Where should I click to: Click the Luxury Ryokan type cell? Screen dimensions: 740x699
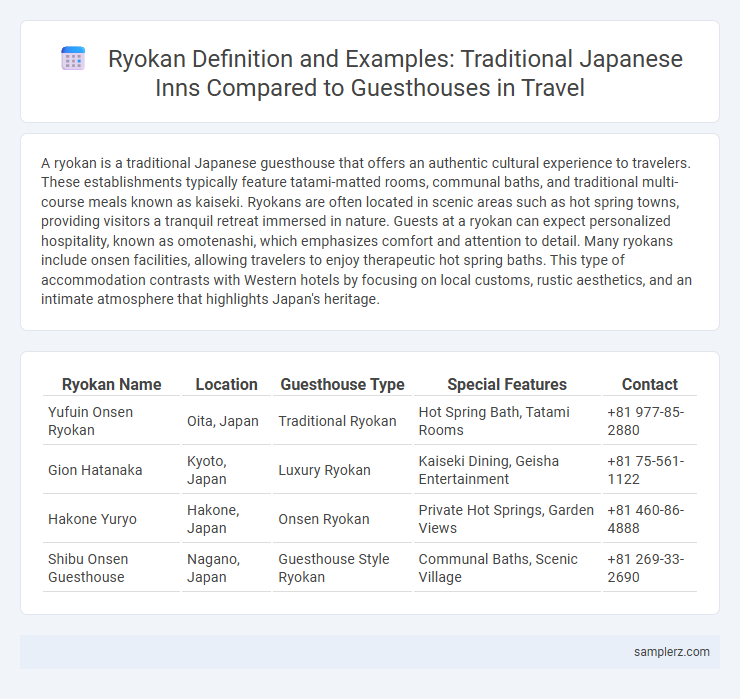click(x=343, y=470)
